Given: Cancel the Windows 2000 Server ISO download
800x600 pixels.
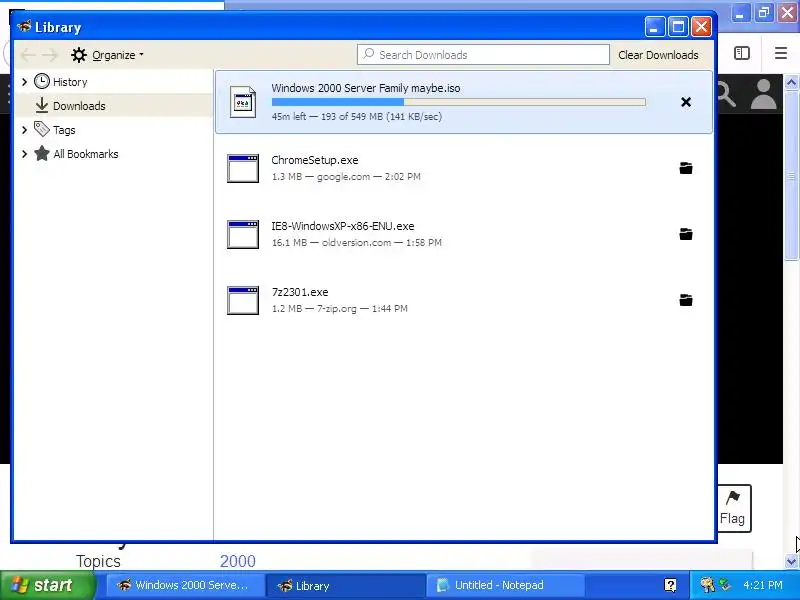Looking at the screenshot, I should (686, 102).
